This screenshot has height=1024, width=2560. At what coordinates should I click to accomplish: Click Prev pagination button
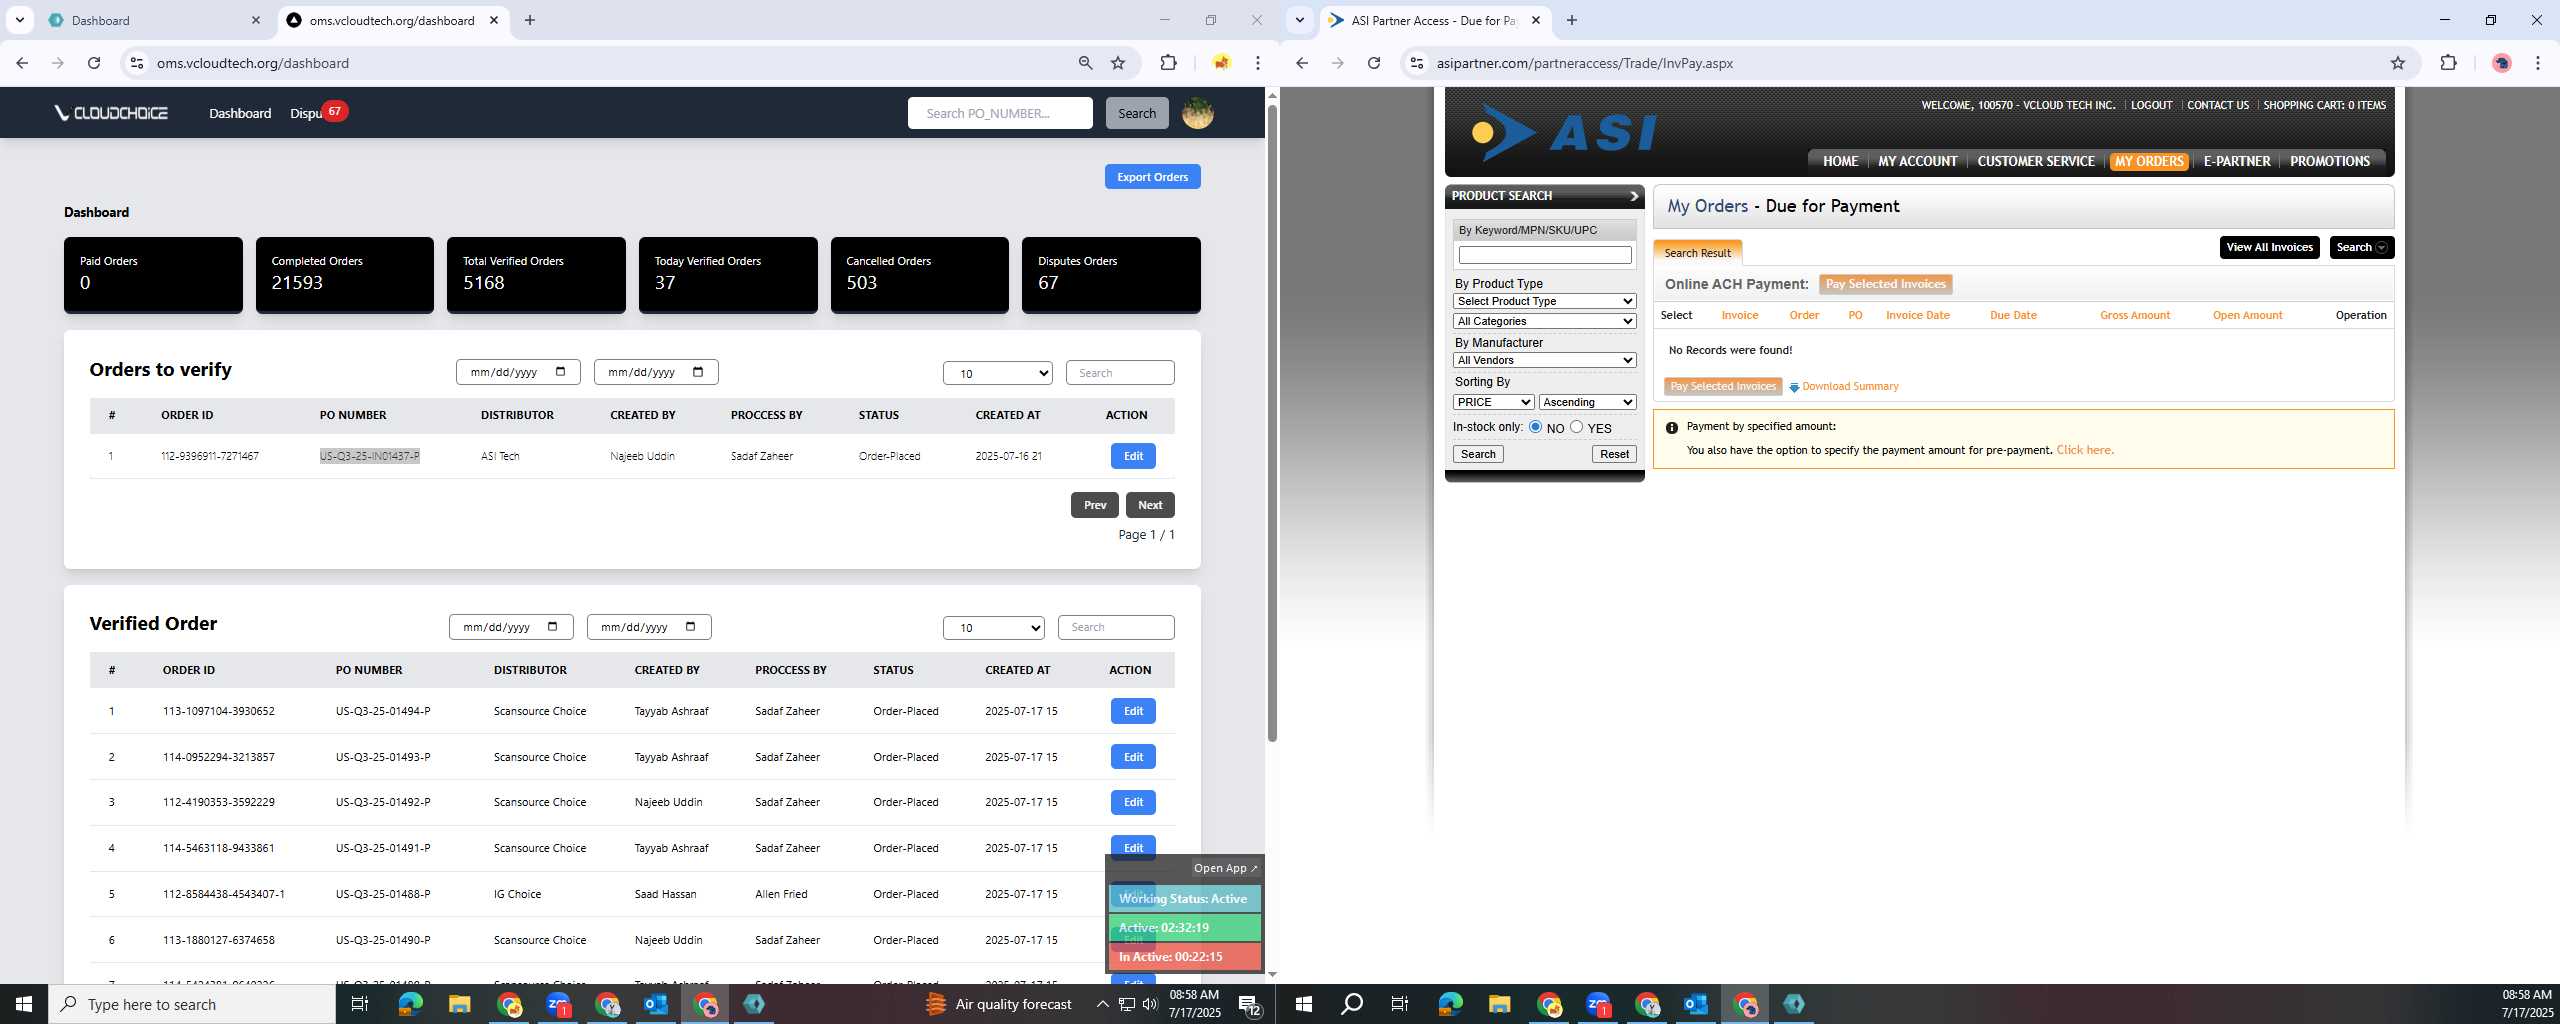(x=1094, y=505)
